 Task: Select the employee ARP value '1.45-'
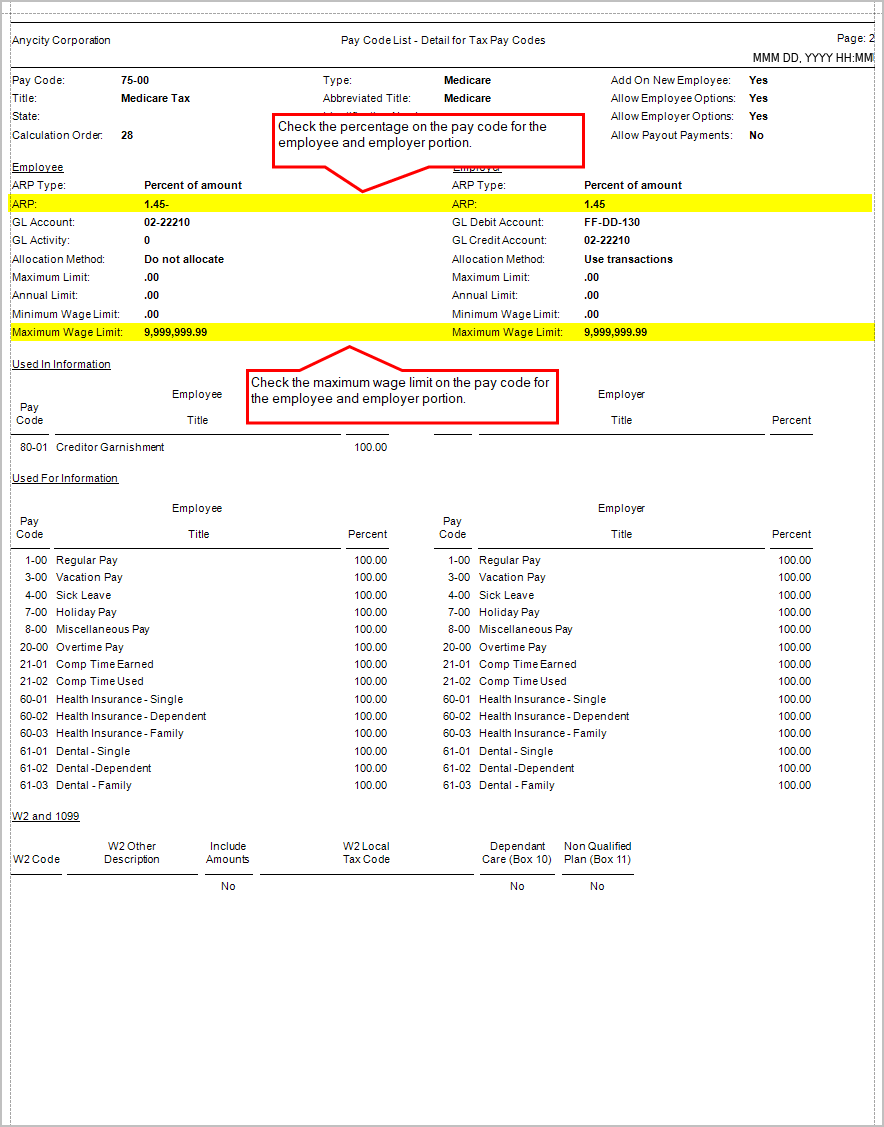(156, 204)
